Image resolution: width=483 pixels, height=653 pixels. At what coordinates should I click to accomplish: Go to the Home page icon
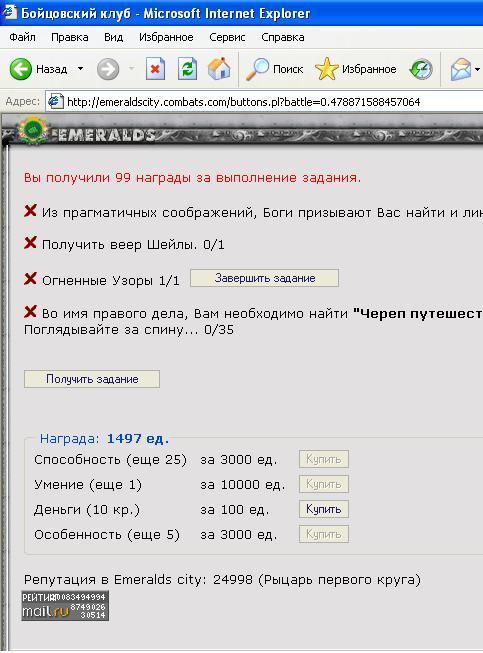click(219, 69)
